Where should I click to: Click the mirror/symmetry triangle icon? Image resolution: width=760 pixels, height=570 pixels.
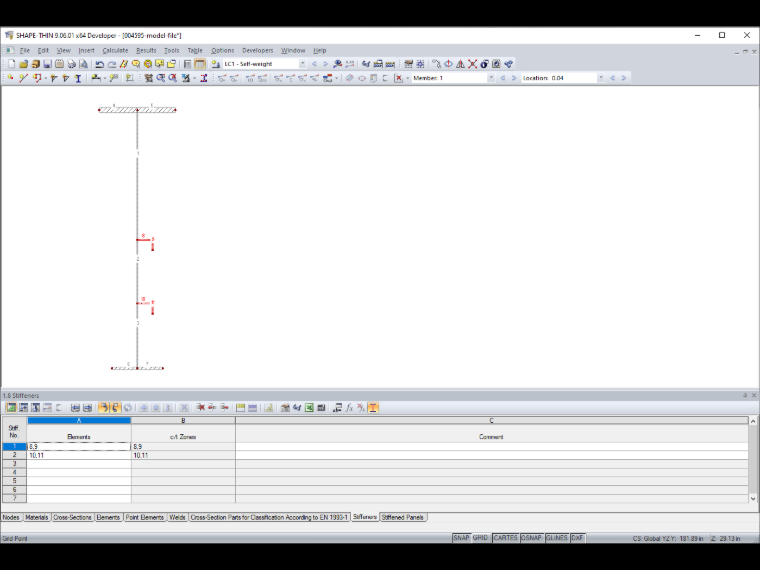click(460, 64)
